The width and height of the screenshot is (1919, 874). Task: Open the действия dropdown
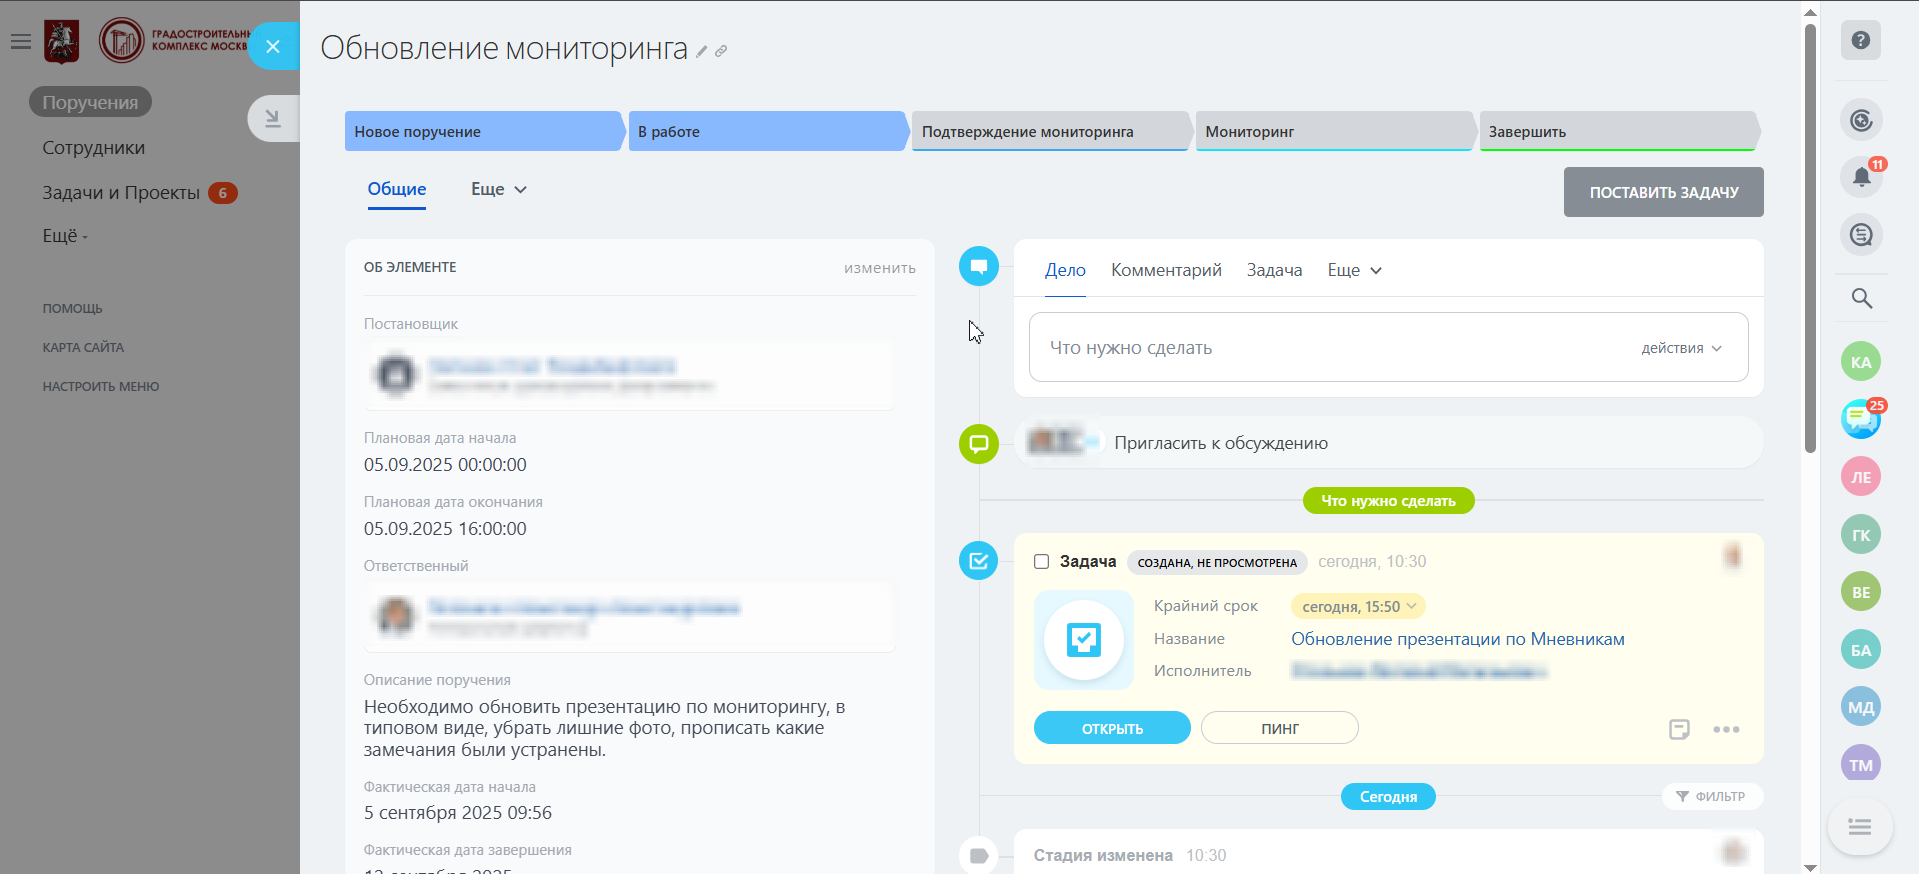click(1681, 348)
